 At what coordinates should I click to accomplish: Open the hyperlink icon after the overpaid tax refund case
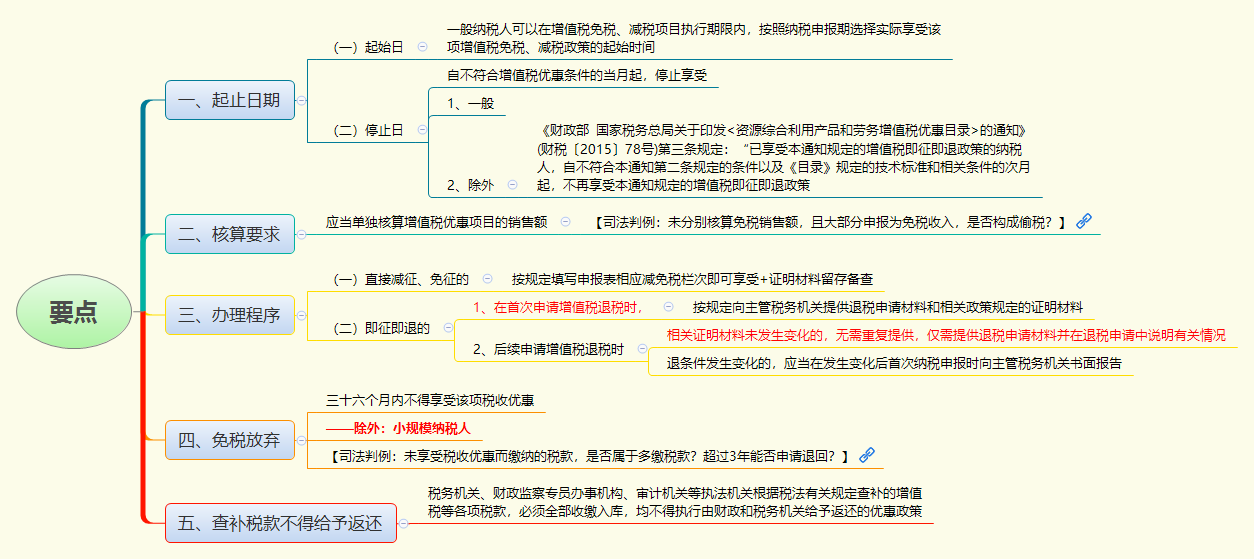click(x=867, y=456)
